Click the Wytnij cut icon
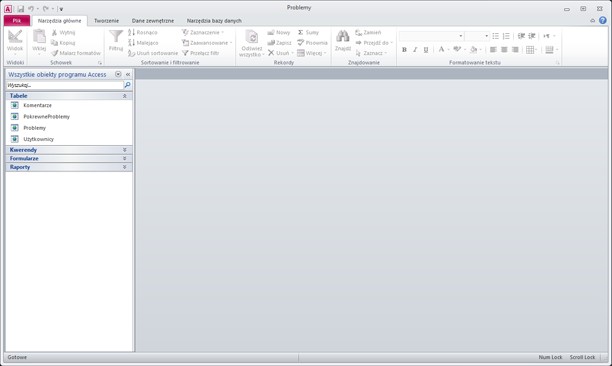The width and height of the screenshot is (612, 366). (55, 32)
